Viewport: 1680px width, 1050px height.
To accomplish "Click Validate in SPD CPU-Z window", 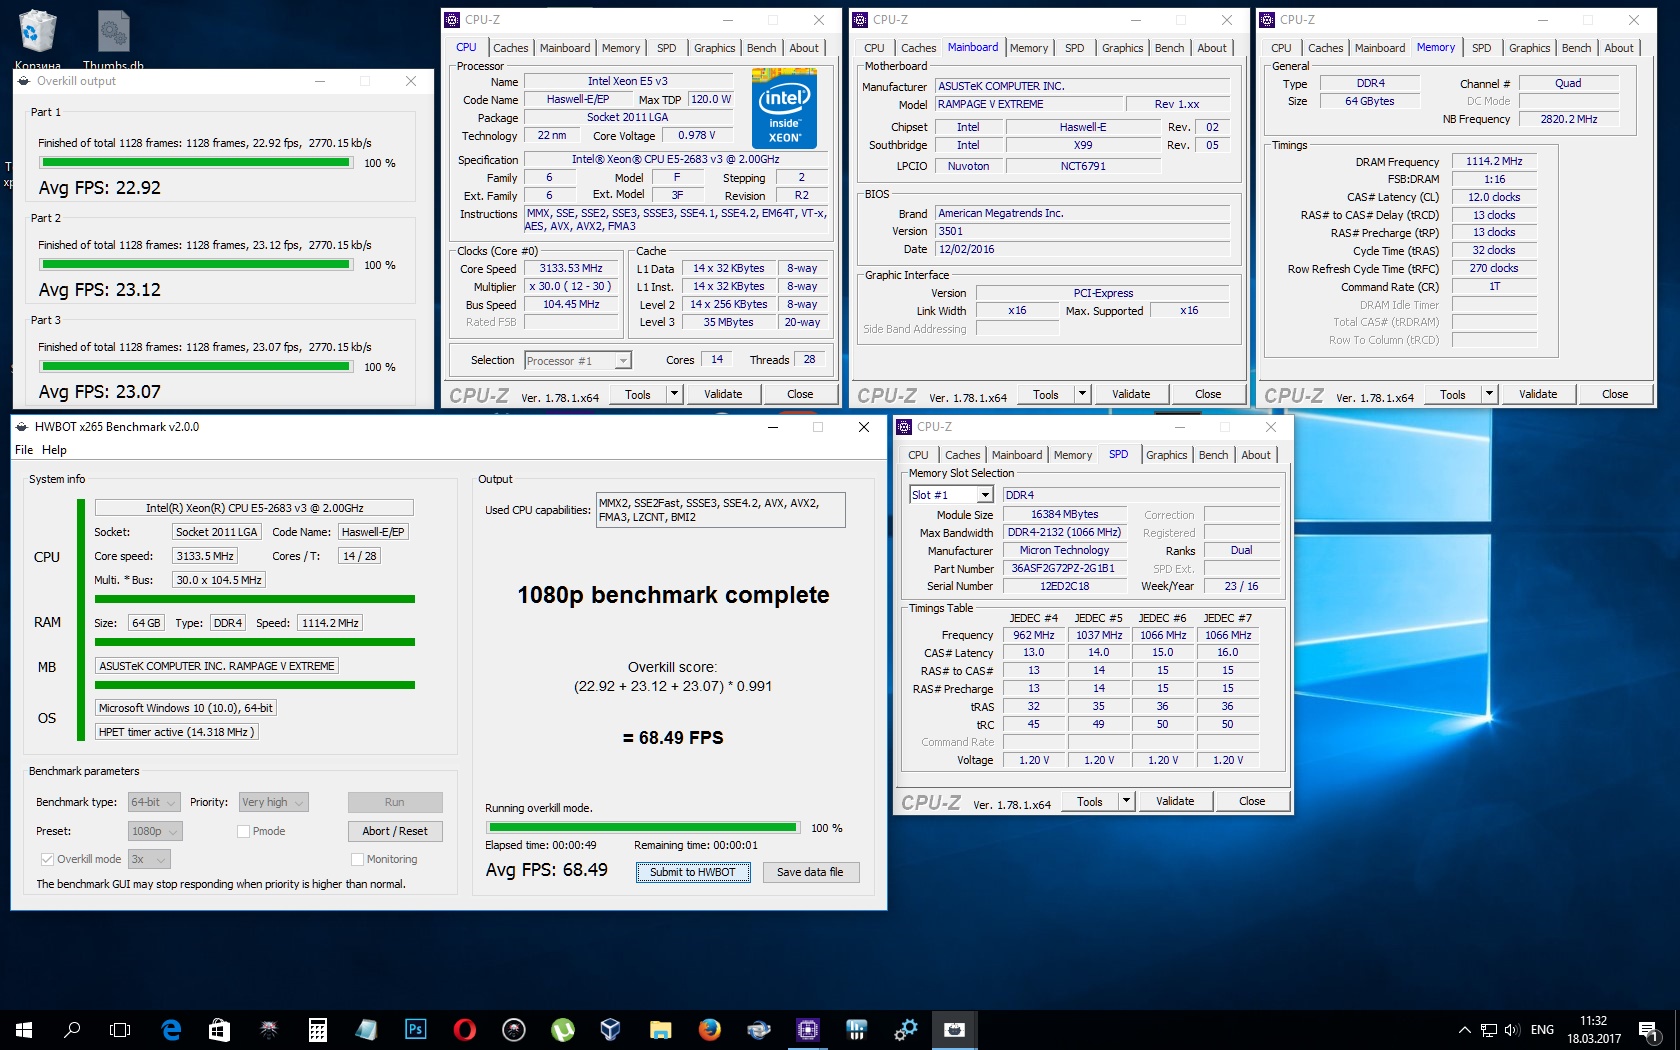I will pos(1175,801).
